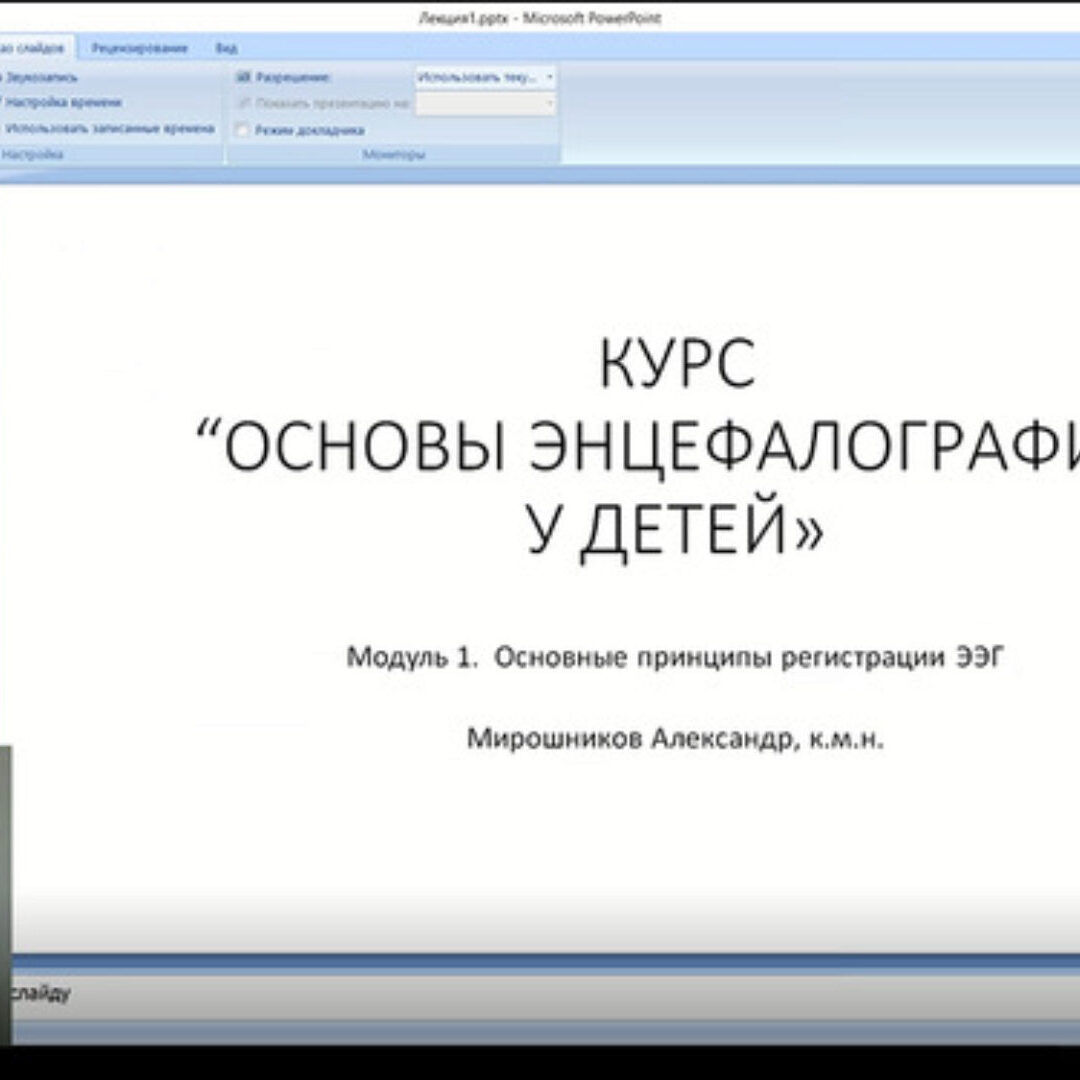1080x1080 pixels.
Task: Select the Показ слайдов tab
Action: (x=36, y=48)
